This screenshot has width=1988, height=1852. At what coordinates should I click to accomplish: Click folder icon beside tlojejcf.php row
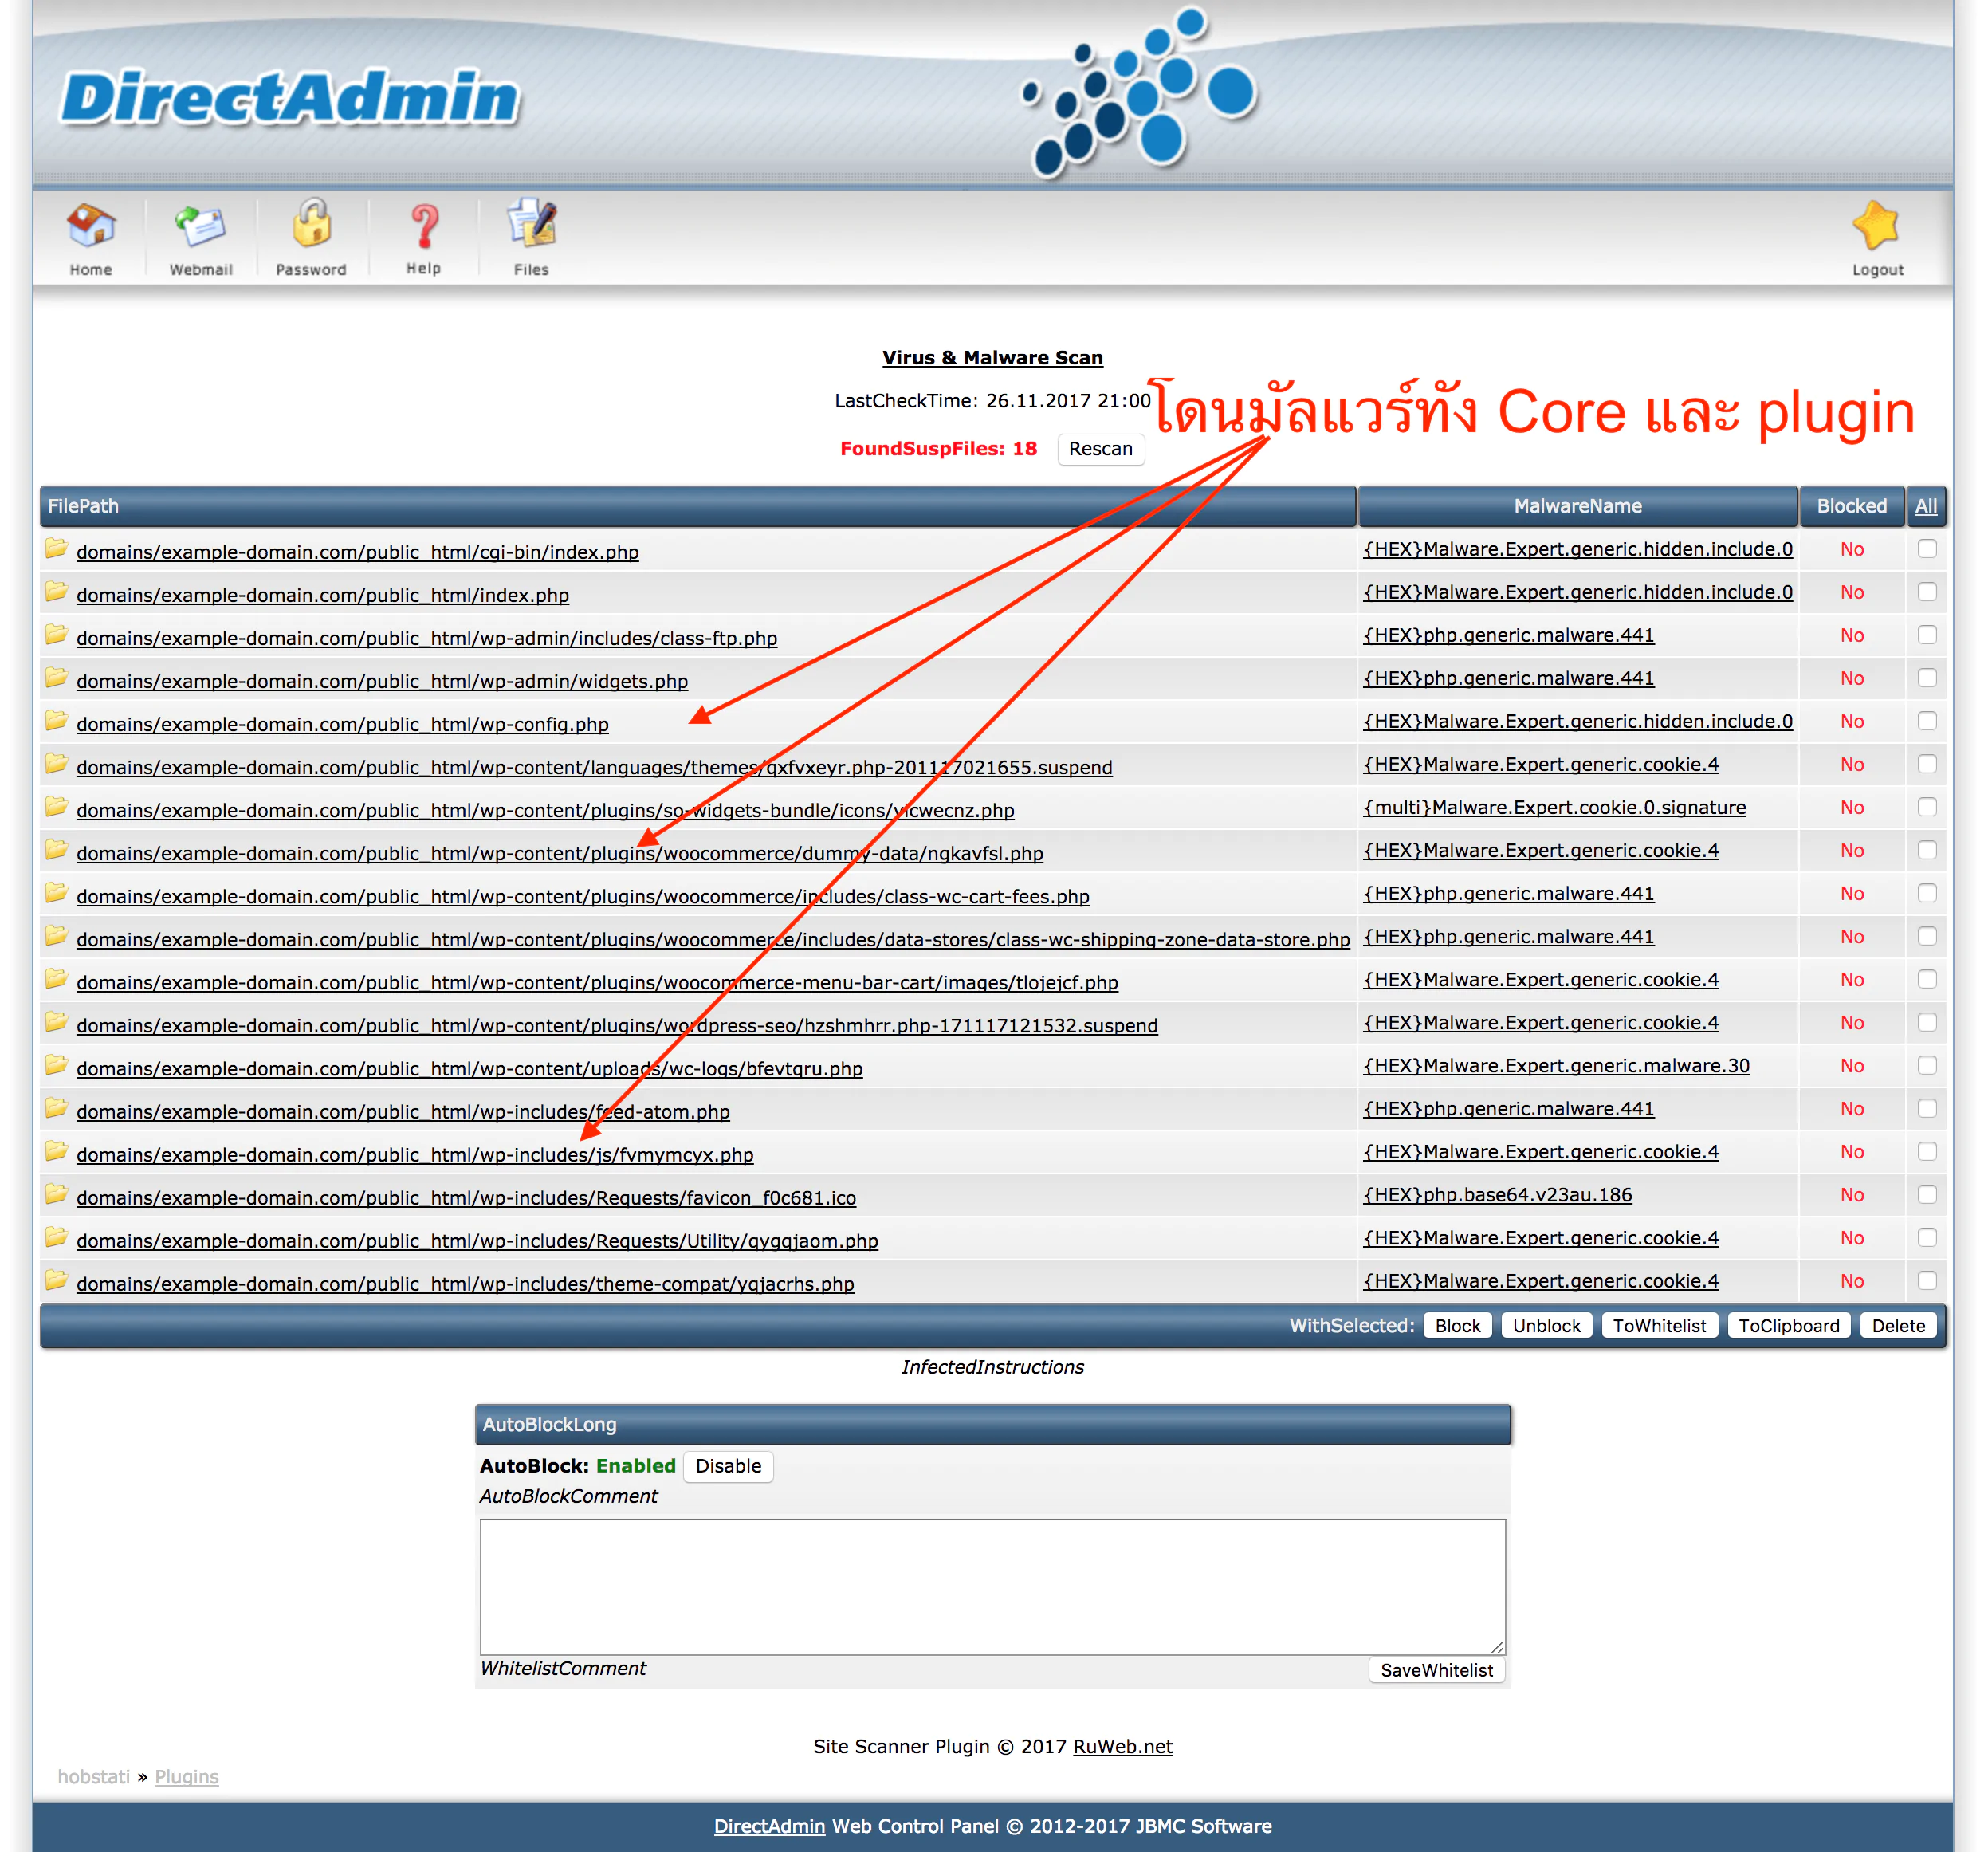coord(57,979)
